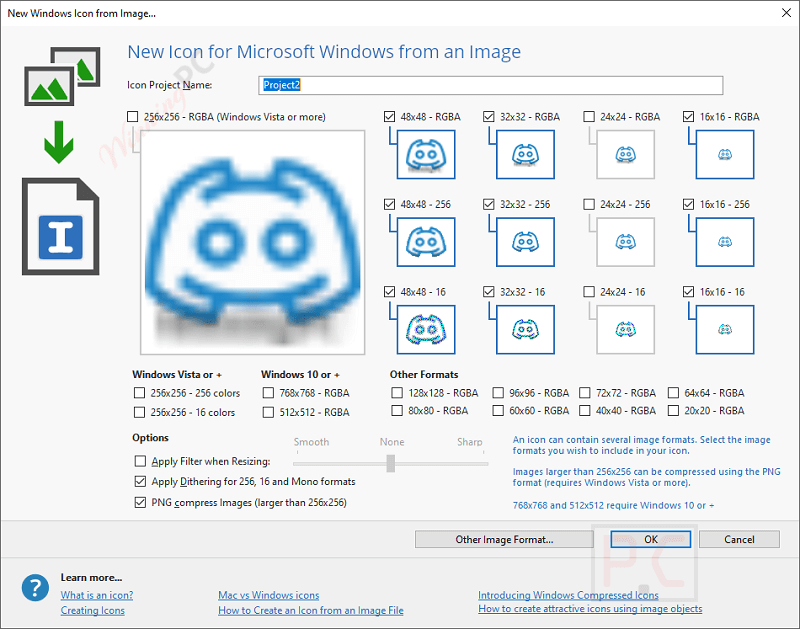Pick the 48x48 16-color preview thumbnail
The image size is (800, 629).
tap(426, 330)
